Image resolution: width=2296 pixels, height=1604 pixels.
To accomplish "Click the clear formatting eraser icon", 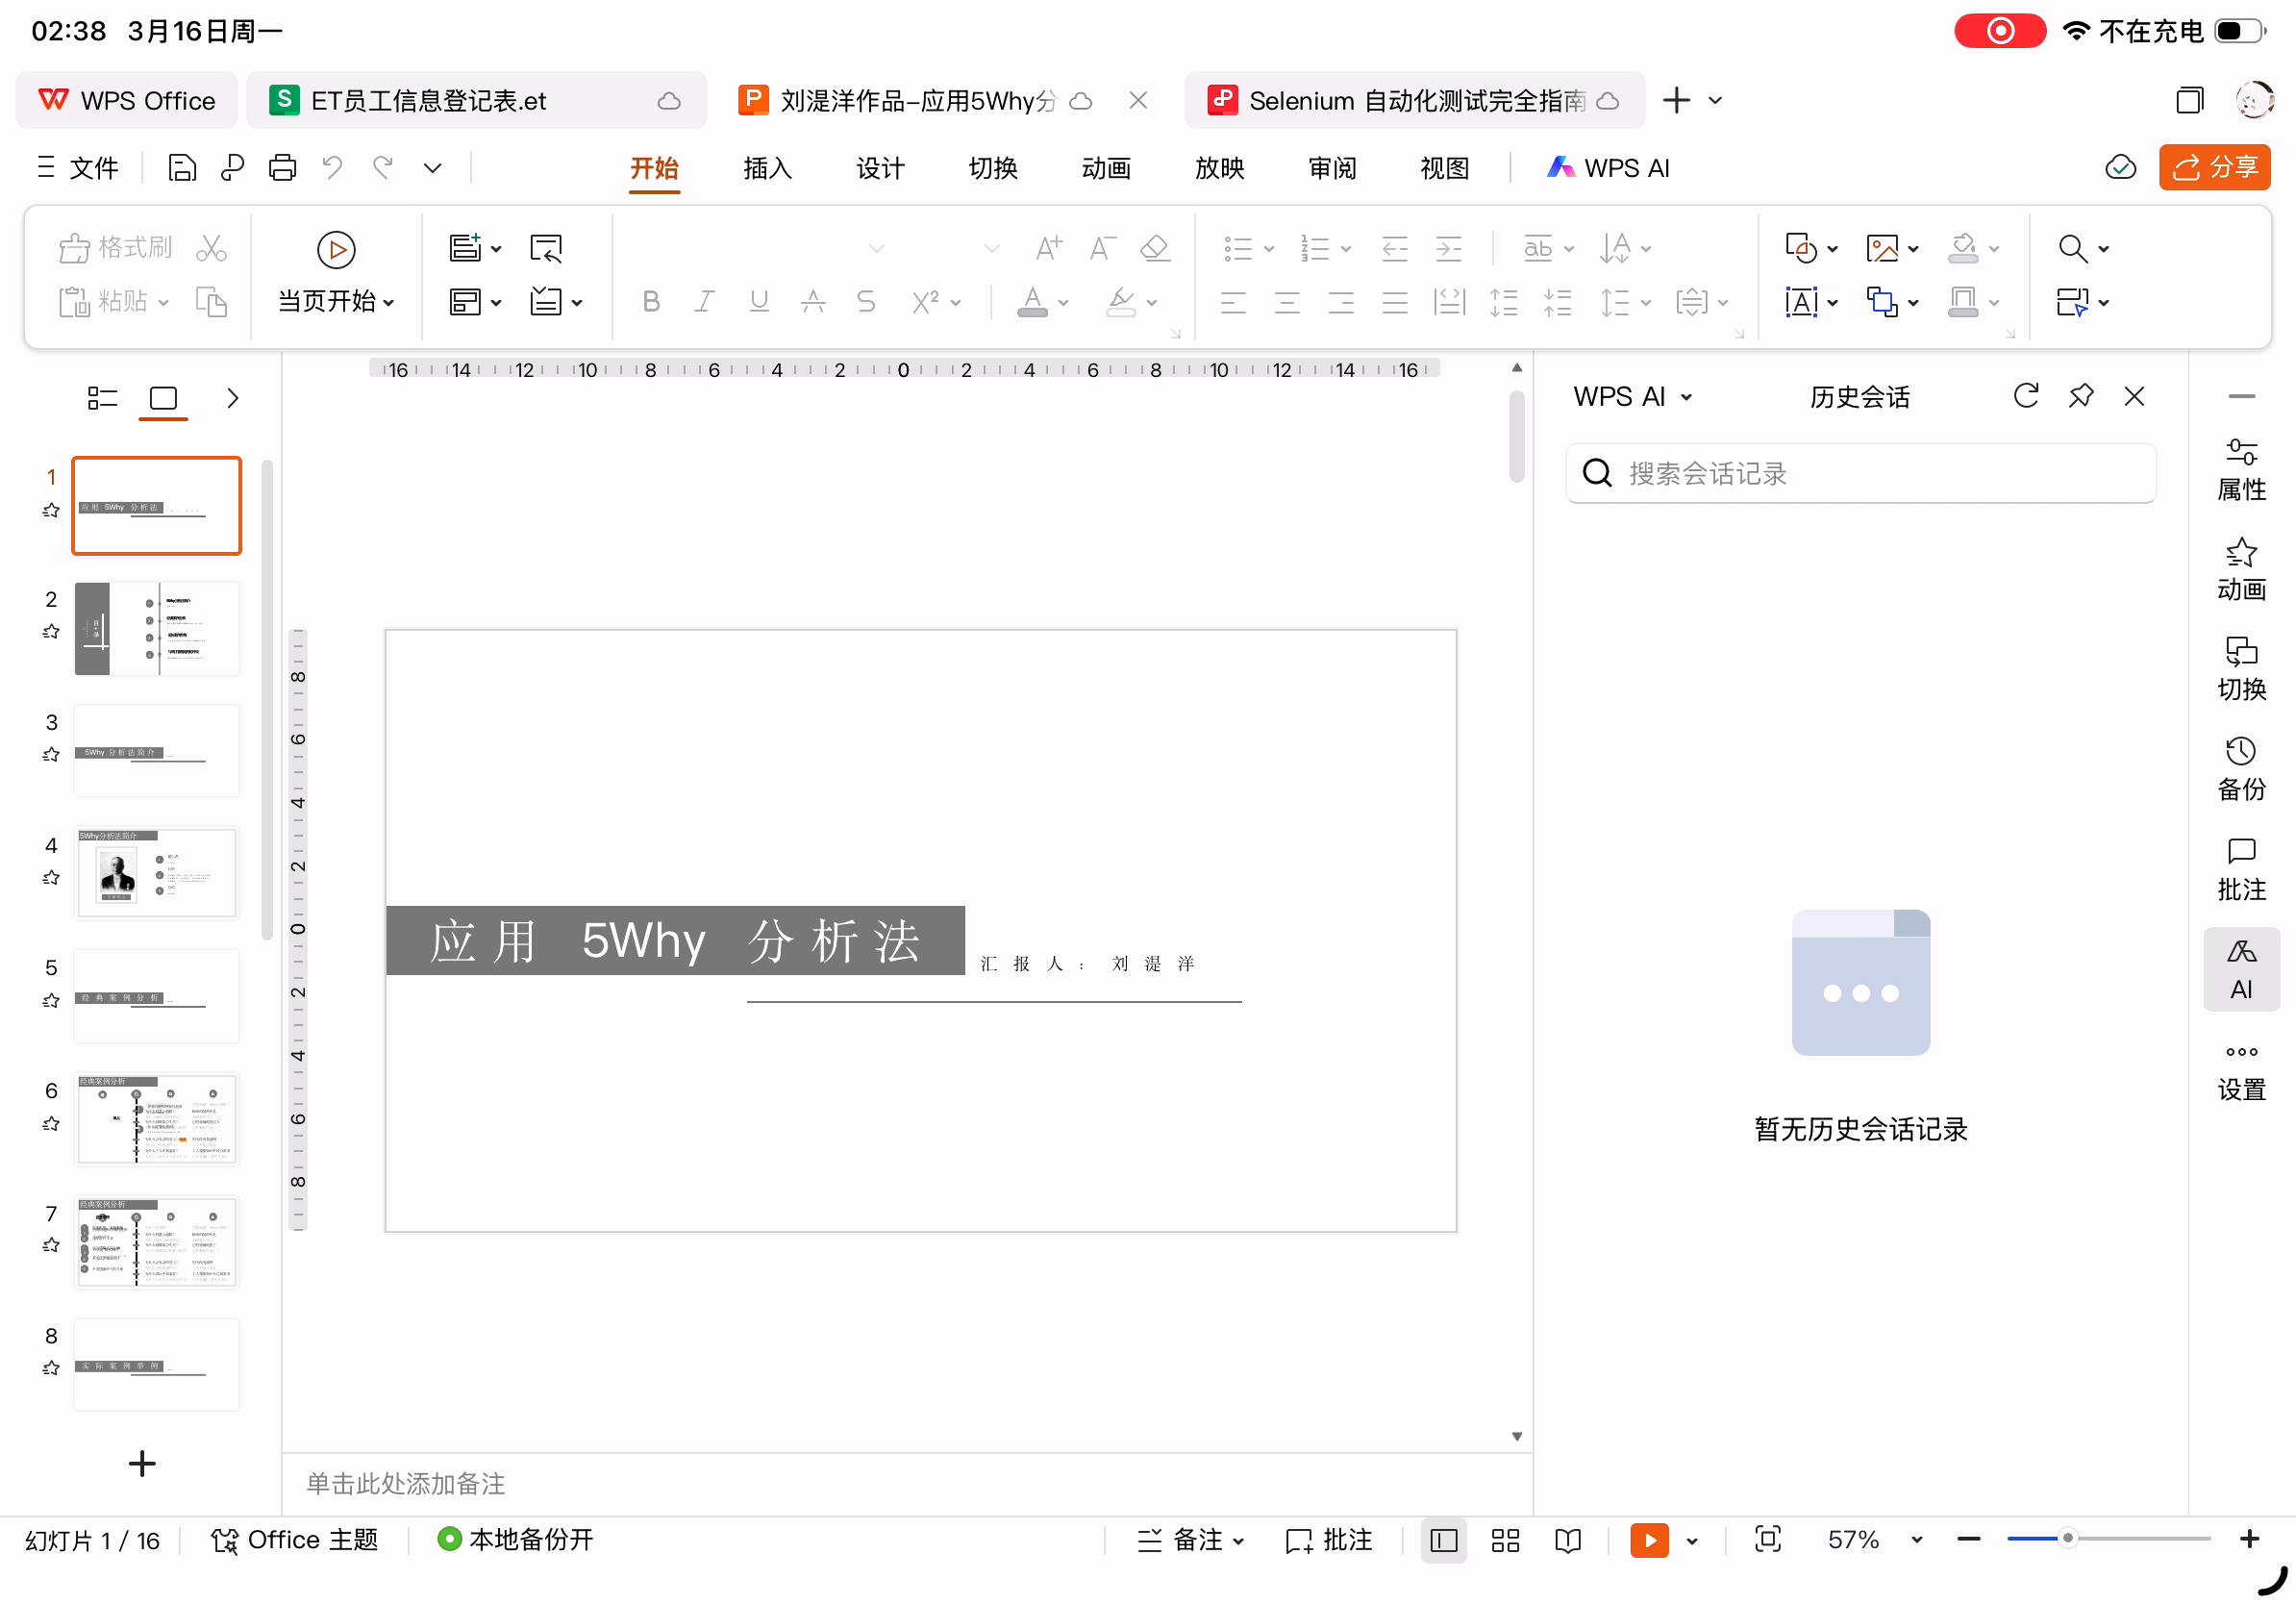I will 1155,247.
